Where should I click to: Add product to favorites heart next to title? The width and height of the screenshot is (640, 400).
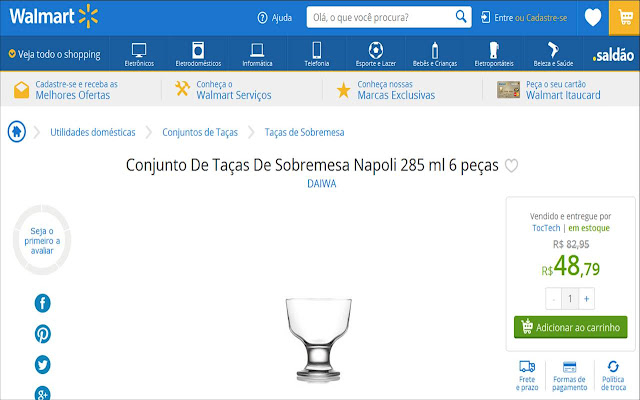coord(511,165)
